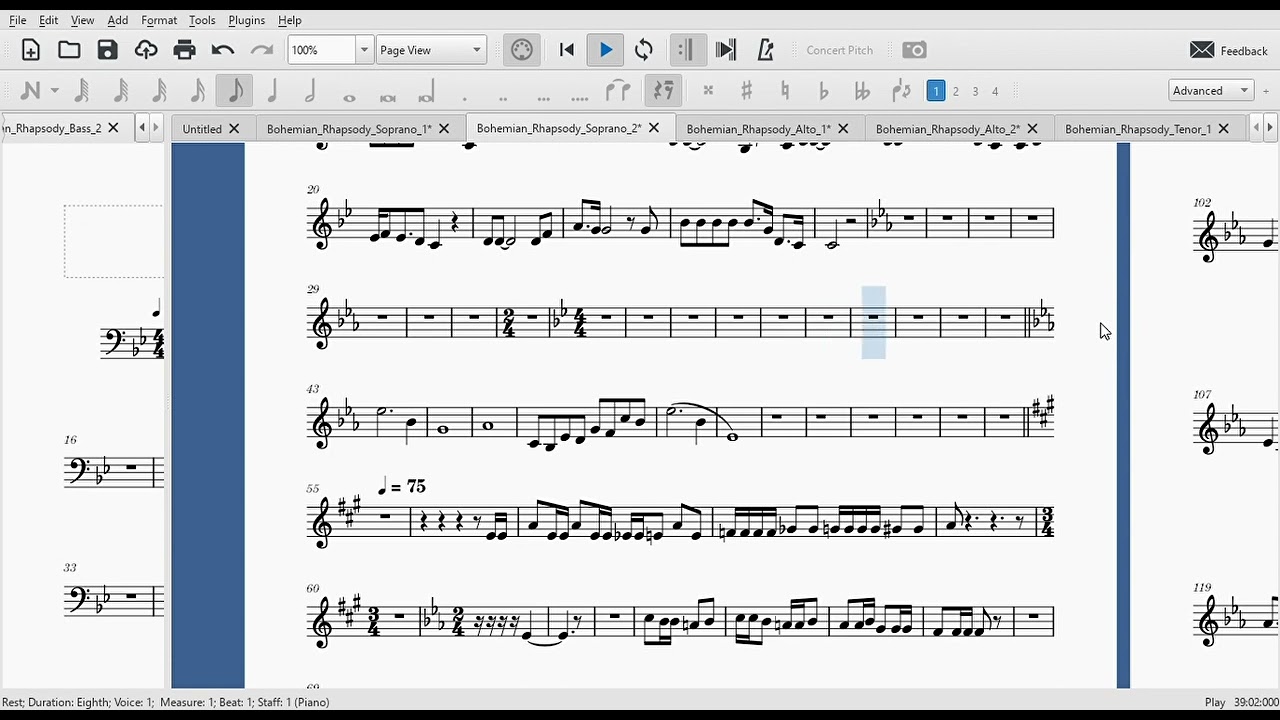The image size is (1280, 720).
Task: Upload the score online via the cloud icon
Action: [x=146, y=50]
